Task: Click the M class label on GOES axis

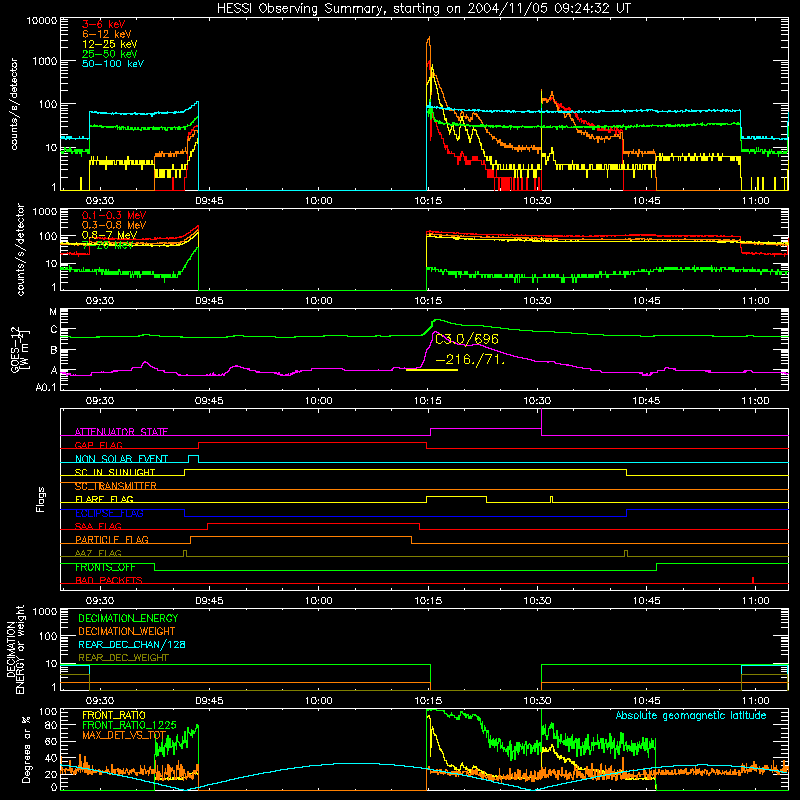Action: pyautogui.click(x=53, y=312)
